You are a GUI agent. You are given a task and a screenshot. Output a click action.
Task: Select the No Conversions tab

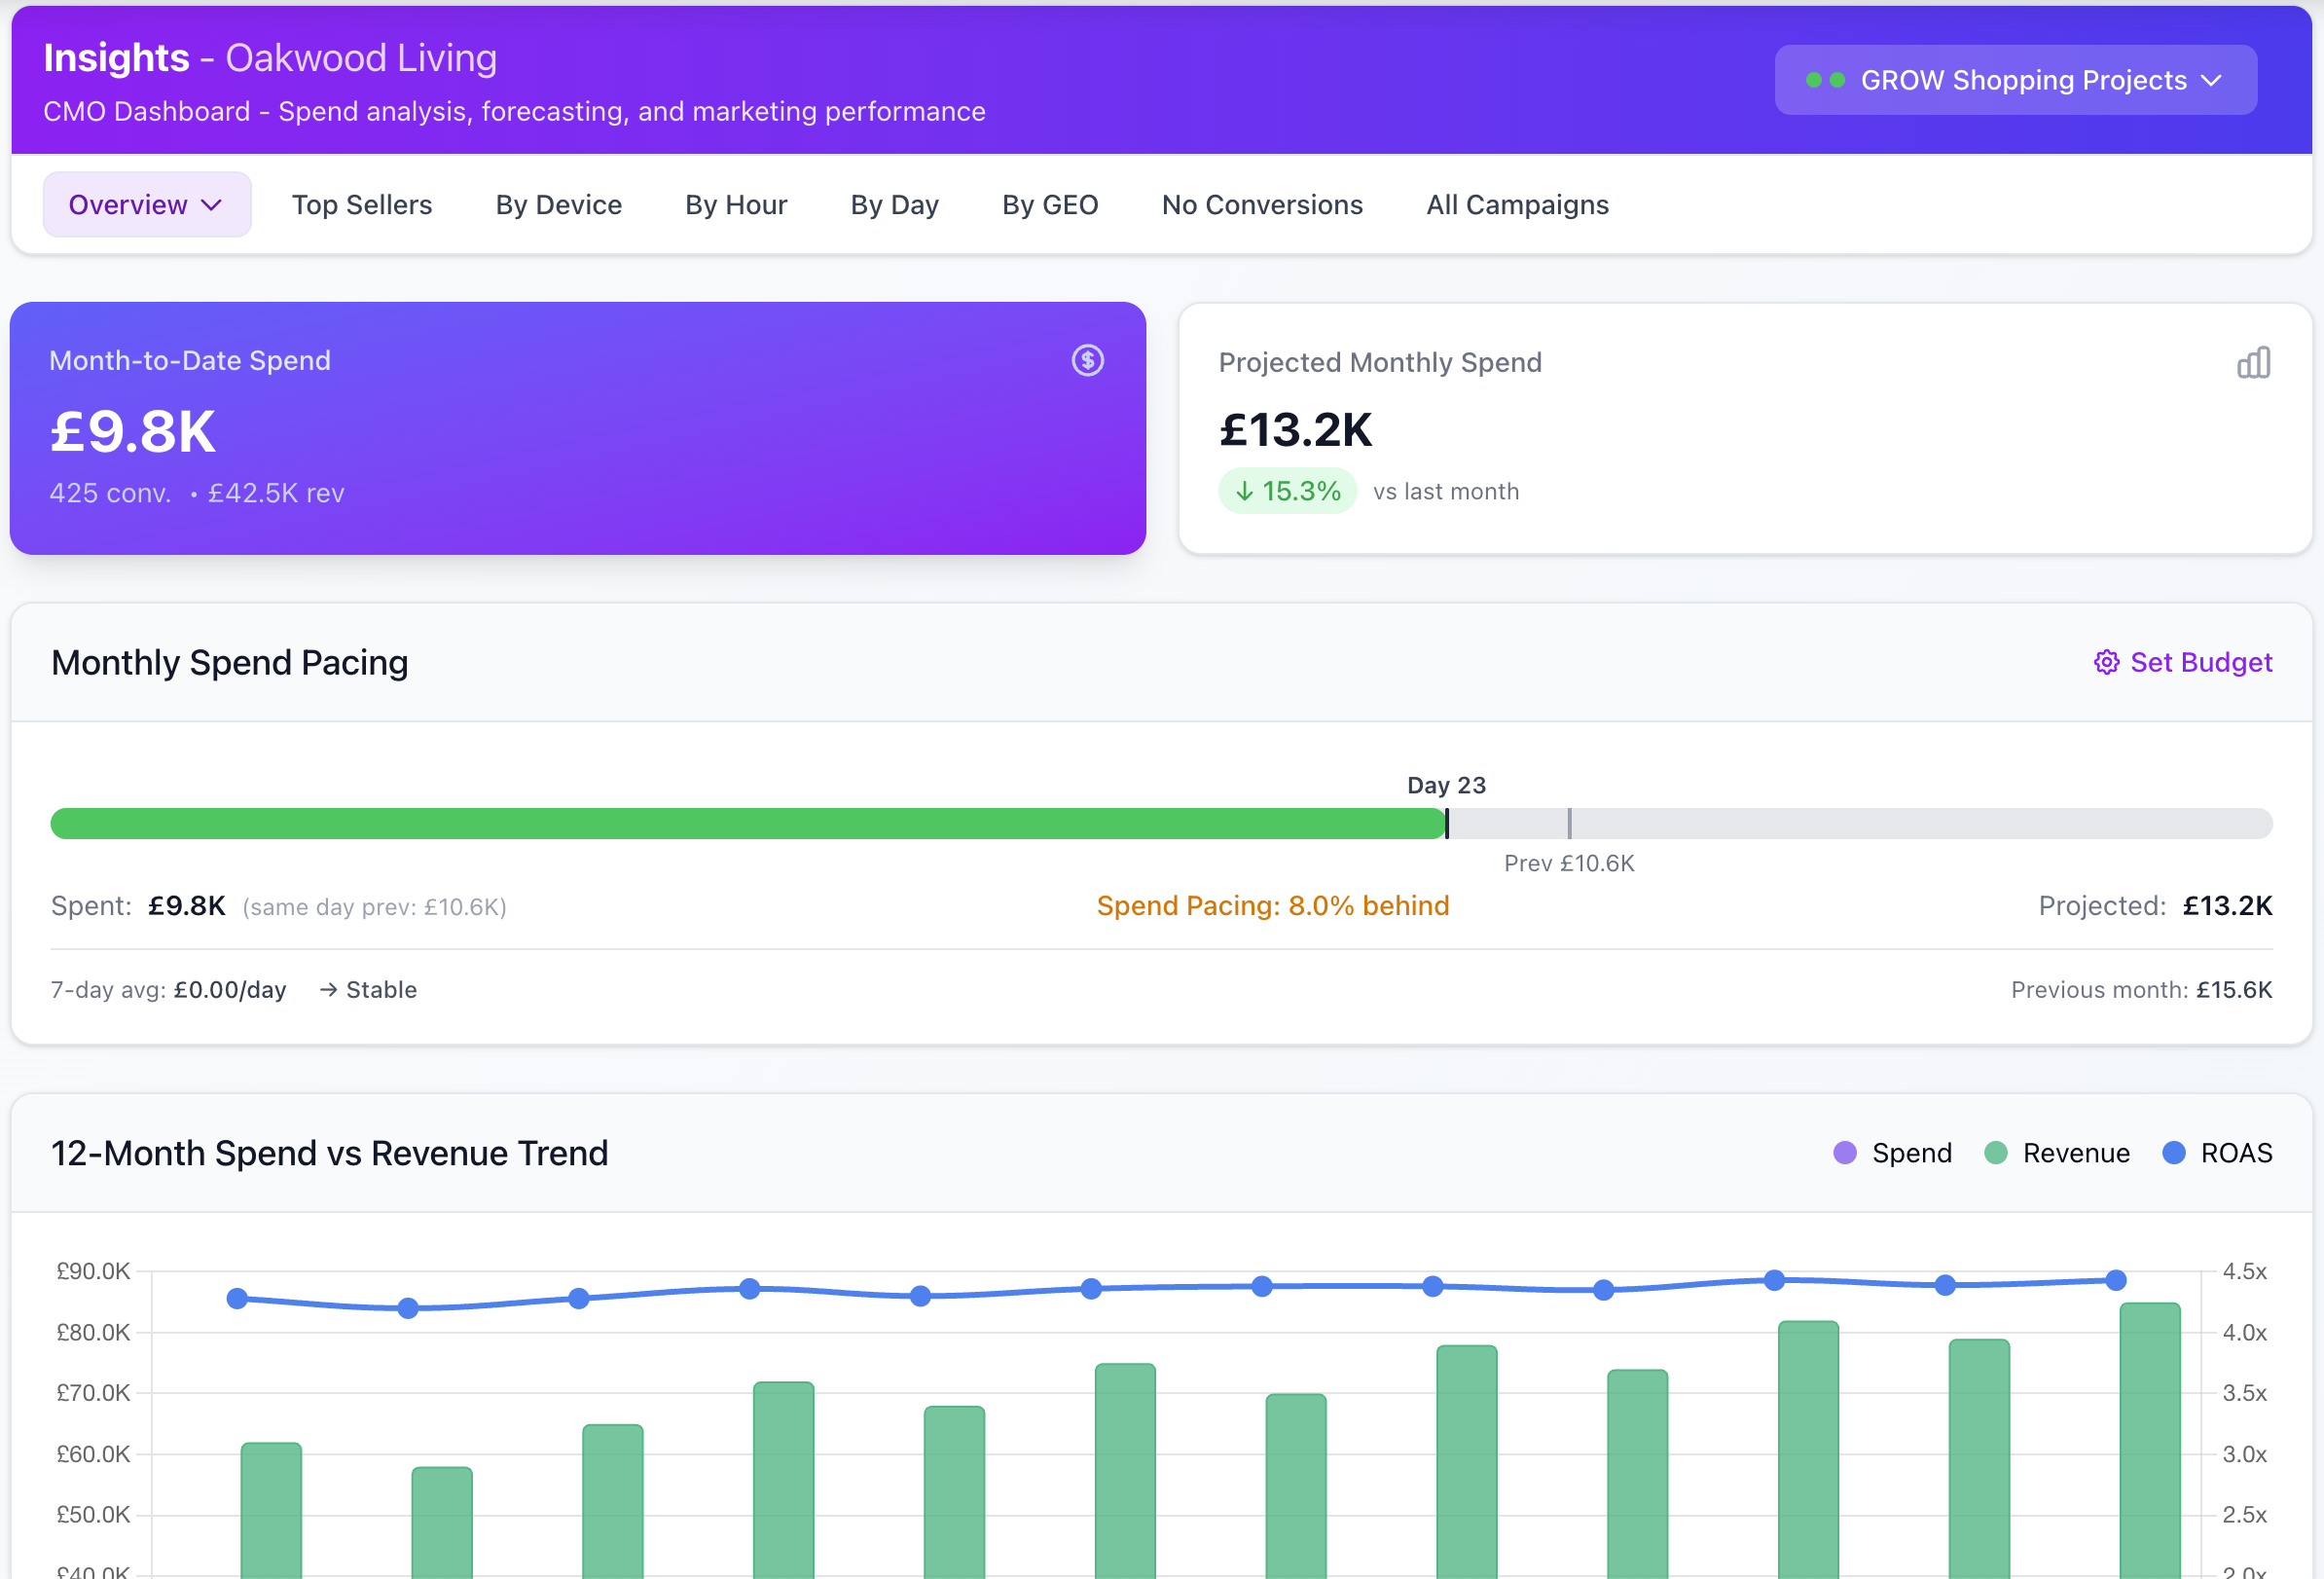[x=1262, y=204]
